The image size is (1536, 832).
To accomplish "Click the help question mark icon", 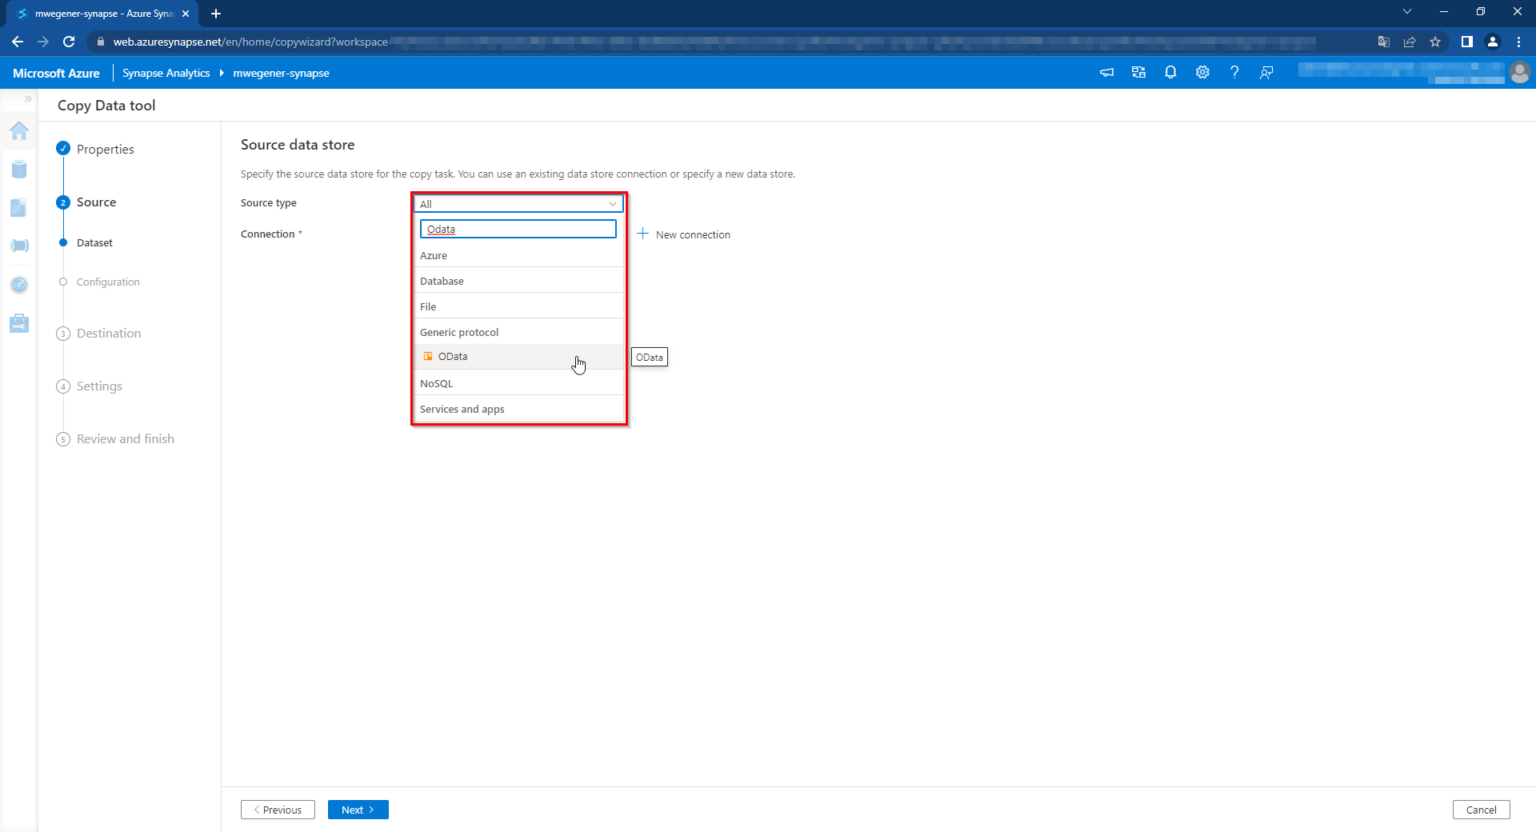I will point(1234,73).
